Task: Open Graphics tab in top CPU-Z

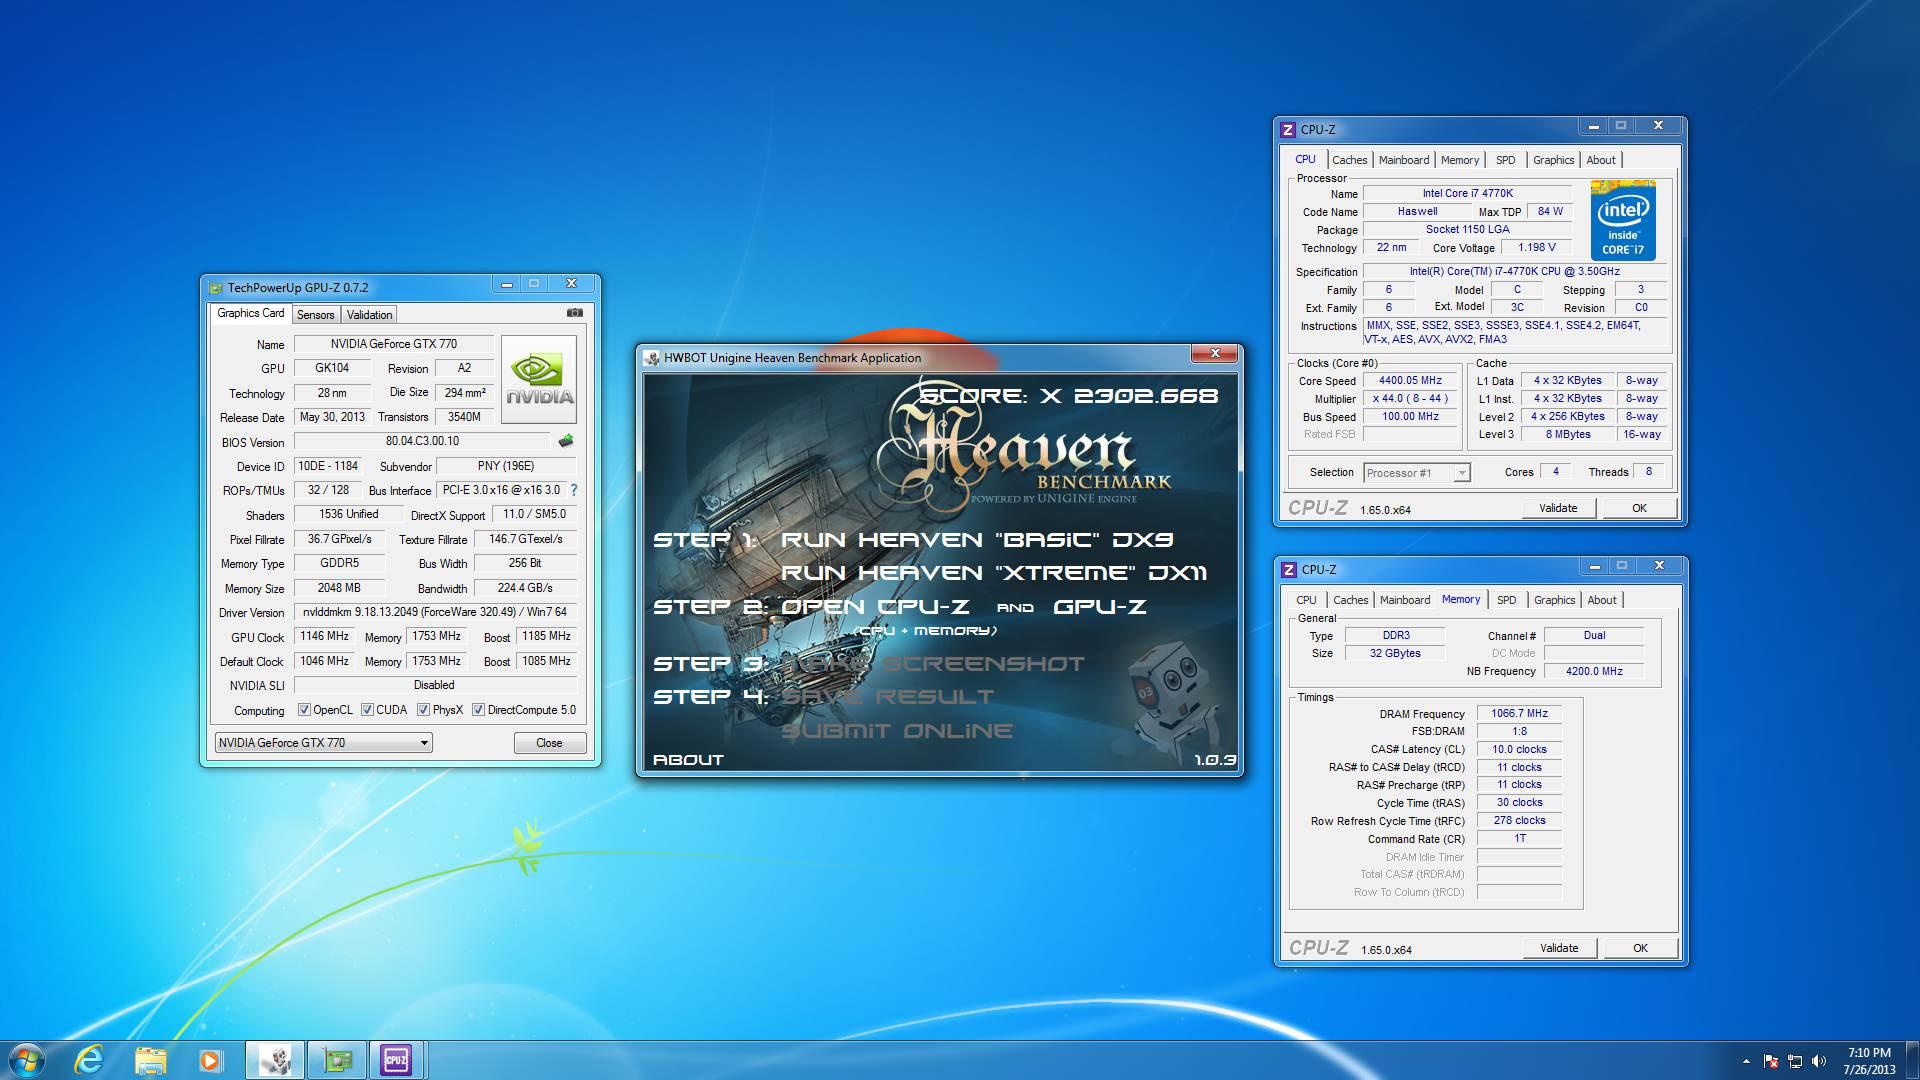Action: tap(1553, 160)
